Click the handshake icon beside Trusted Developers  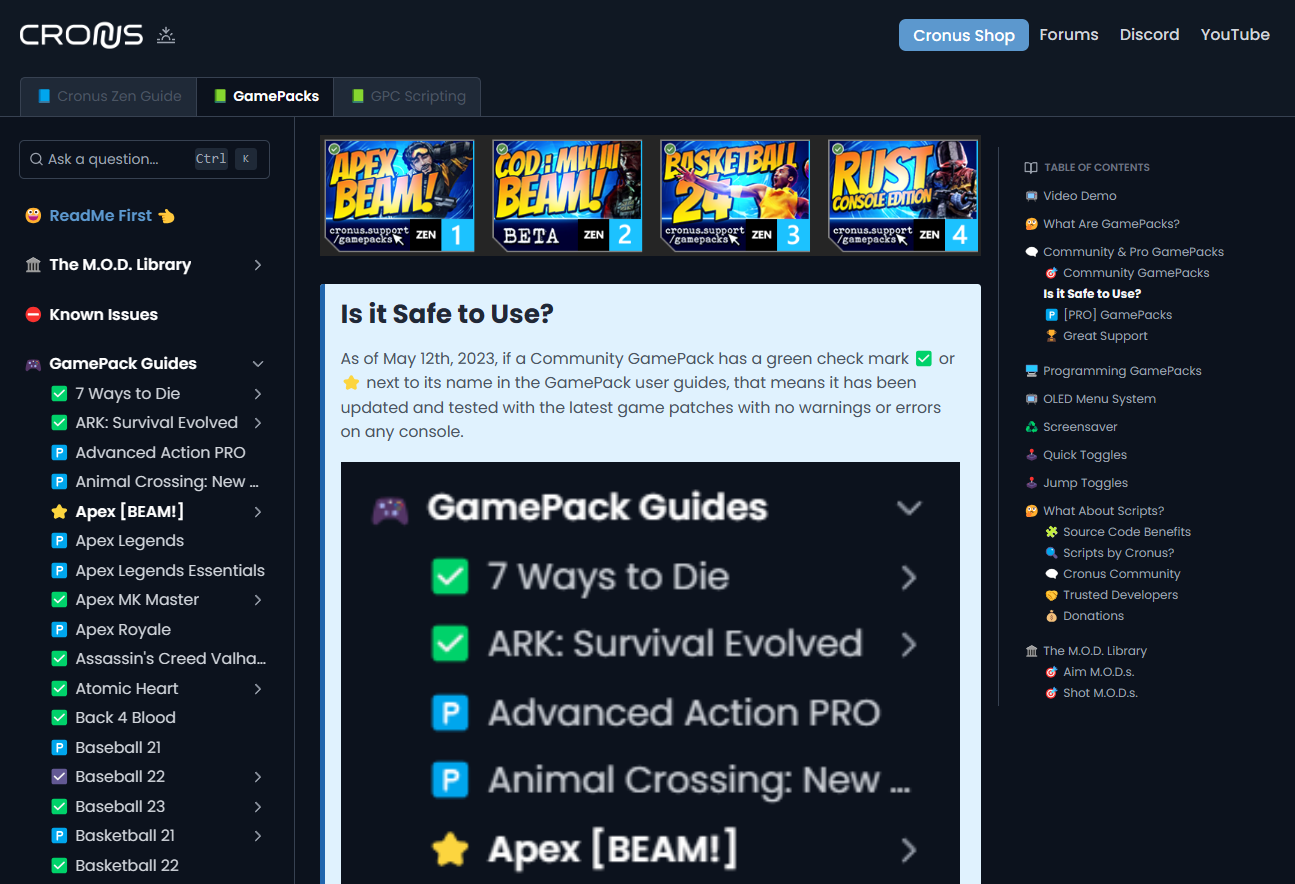[x=1053, y=594]
